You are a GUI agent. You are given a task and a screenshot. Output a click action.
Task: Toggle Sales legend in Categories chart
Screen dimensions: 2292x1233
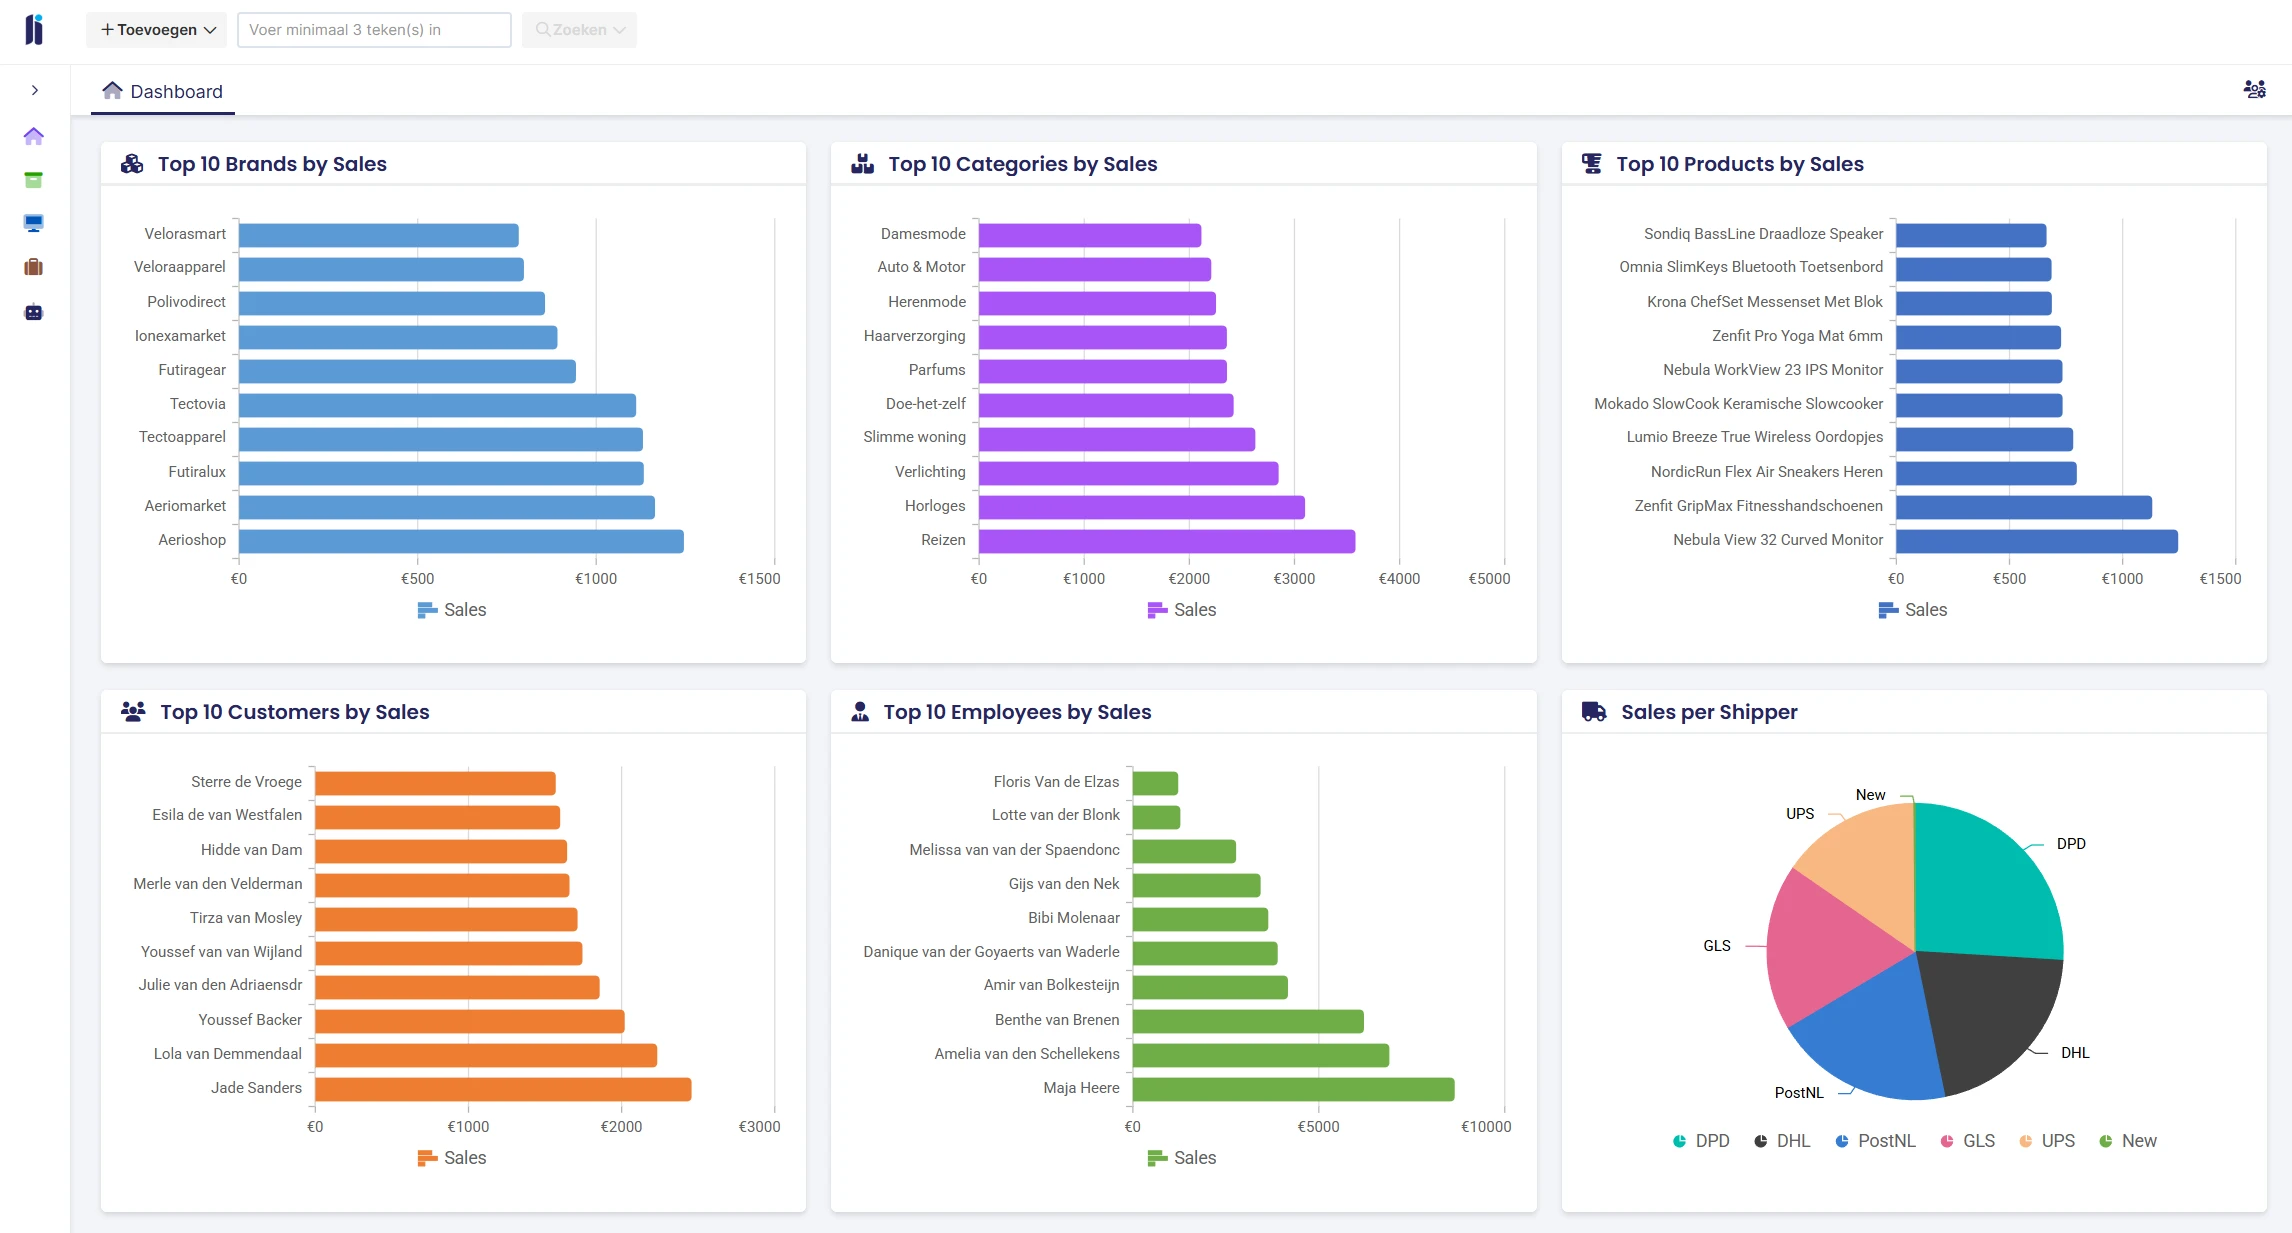pyautogui.click(x=1182, y=610)
